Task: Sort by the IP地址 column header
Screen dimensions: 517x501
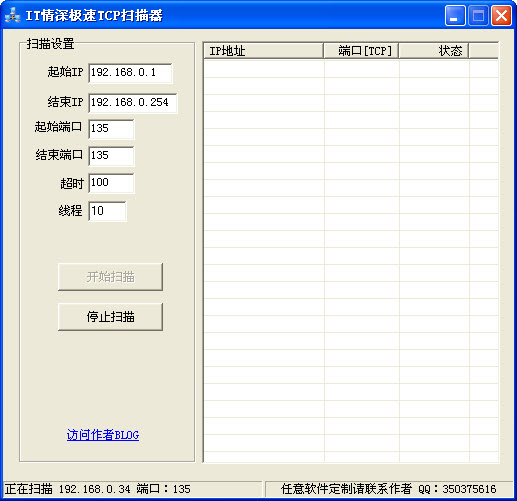Action: (x=263, y=51)
